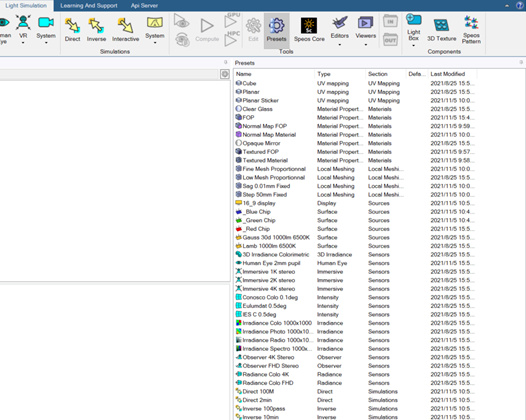Select the _Red Chip source preset
The image size is (526, 420).
257,229
